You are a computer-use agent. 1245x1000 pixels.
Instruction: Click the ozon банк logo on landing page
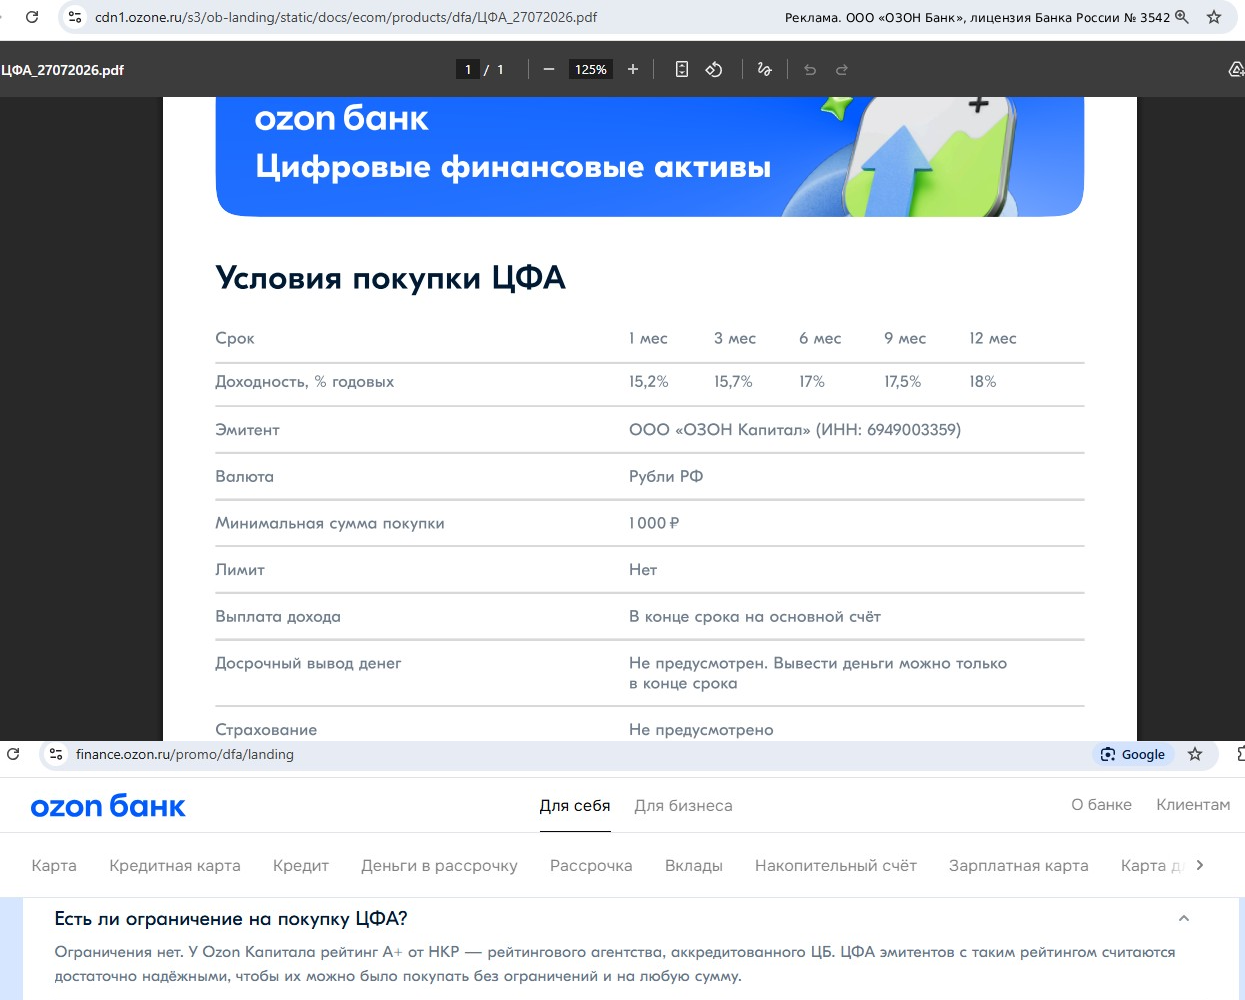click(x=108, y=806)
